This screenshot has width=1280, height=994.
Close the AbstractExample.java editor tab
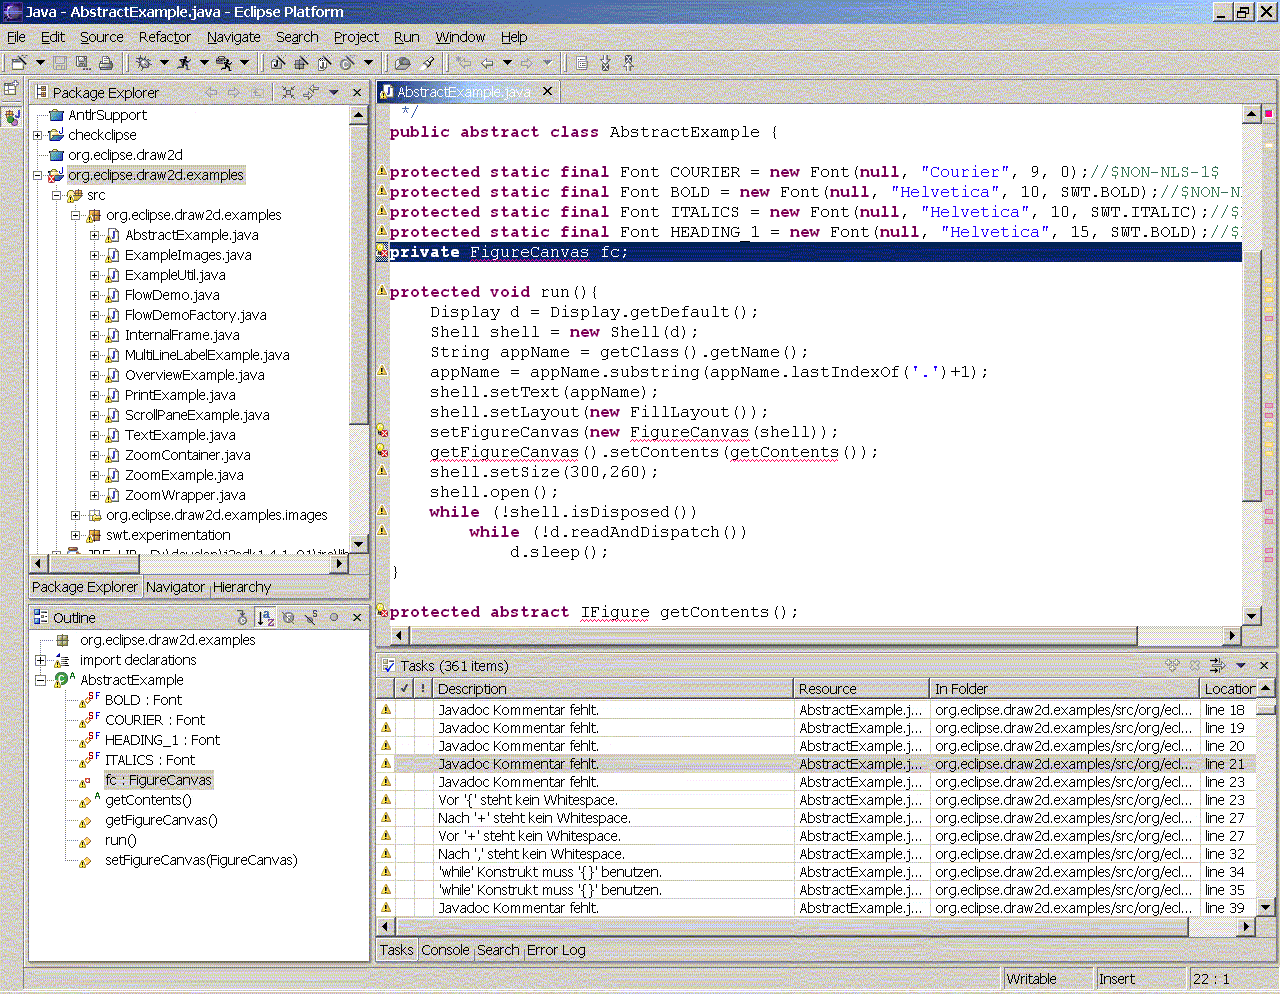[547, 91]
